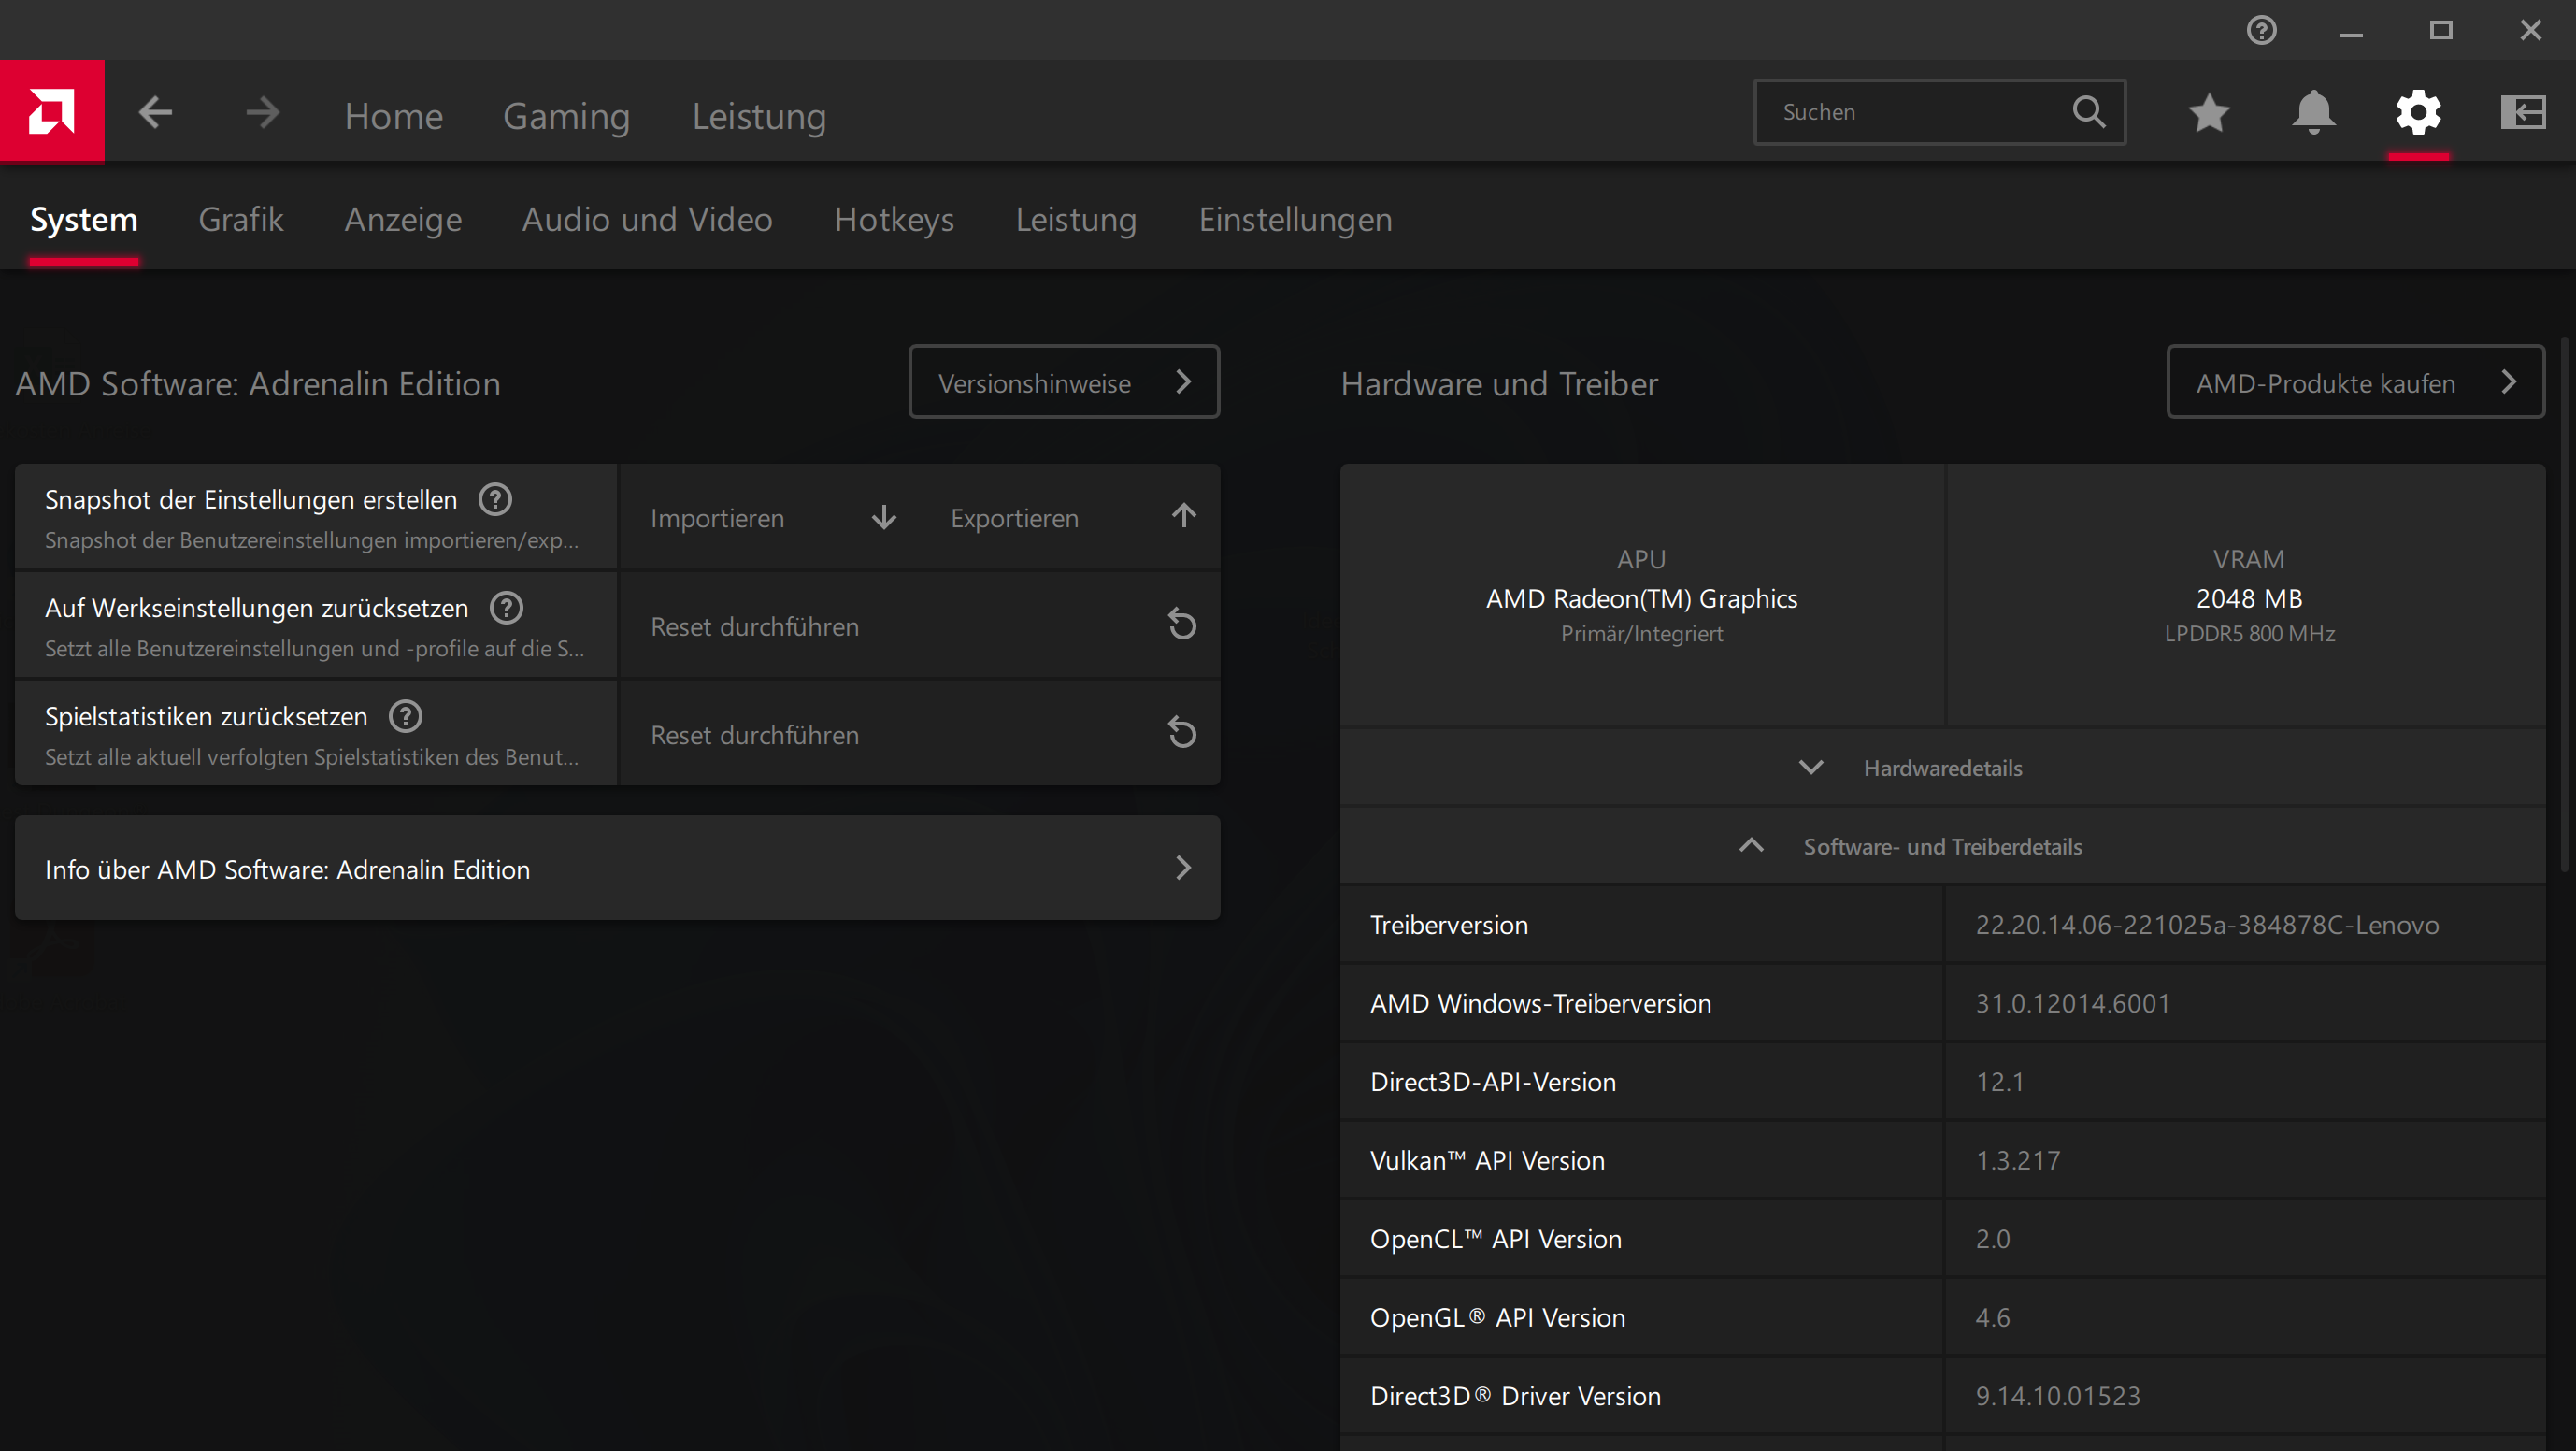The image size is (2576, 1451).
Task: Close the AMD Software window
Action: pyautogui.click(x=2531, y=31)
